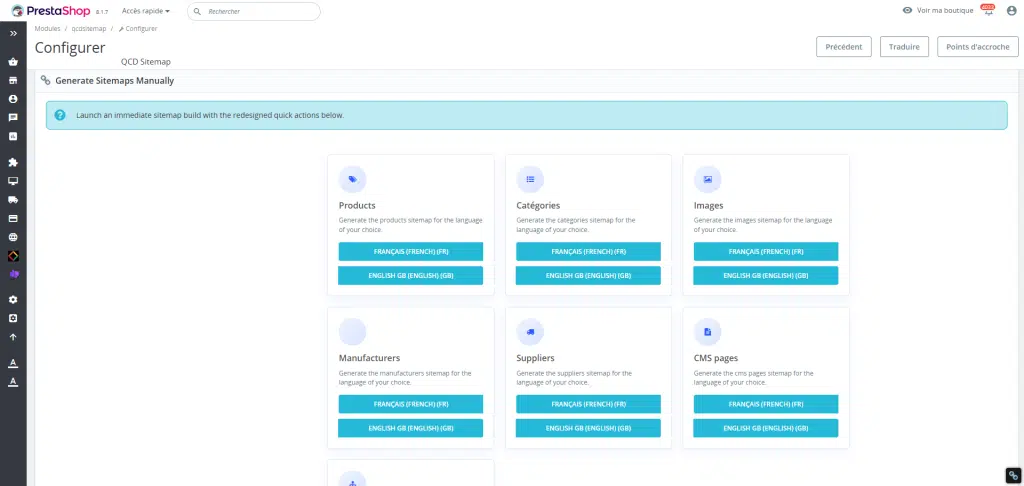Click the Configurer page title
The height and width of the screenshot is (486, 1024).
click(70, 48)
